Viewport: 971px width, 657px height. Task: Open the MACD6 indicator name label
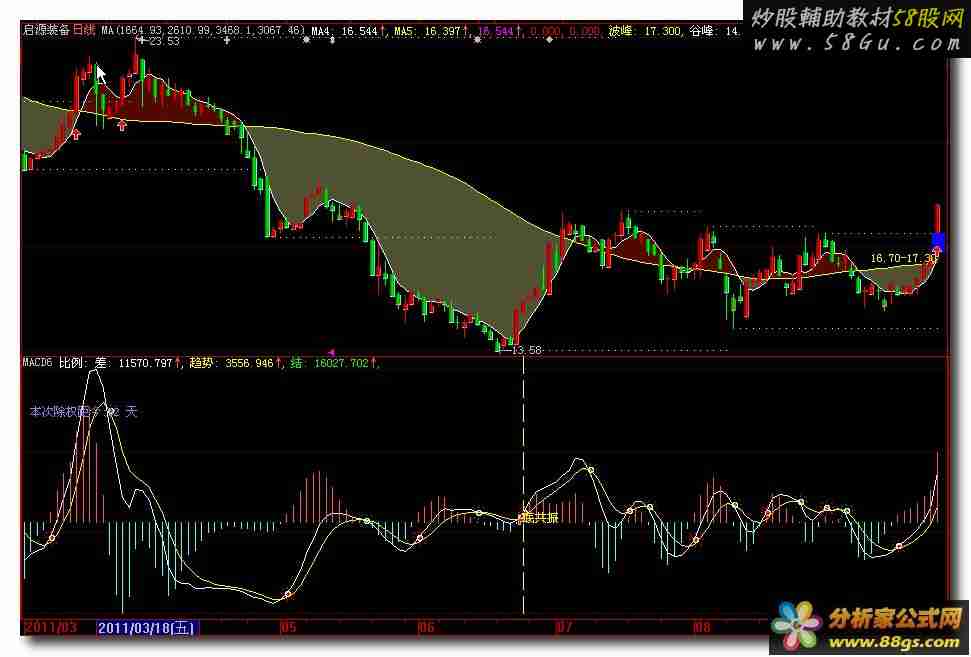tap(38, 364)
